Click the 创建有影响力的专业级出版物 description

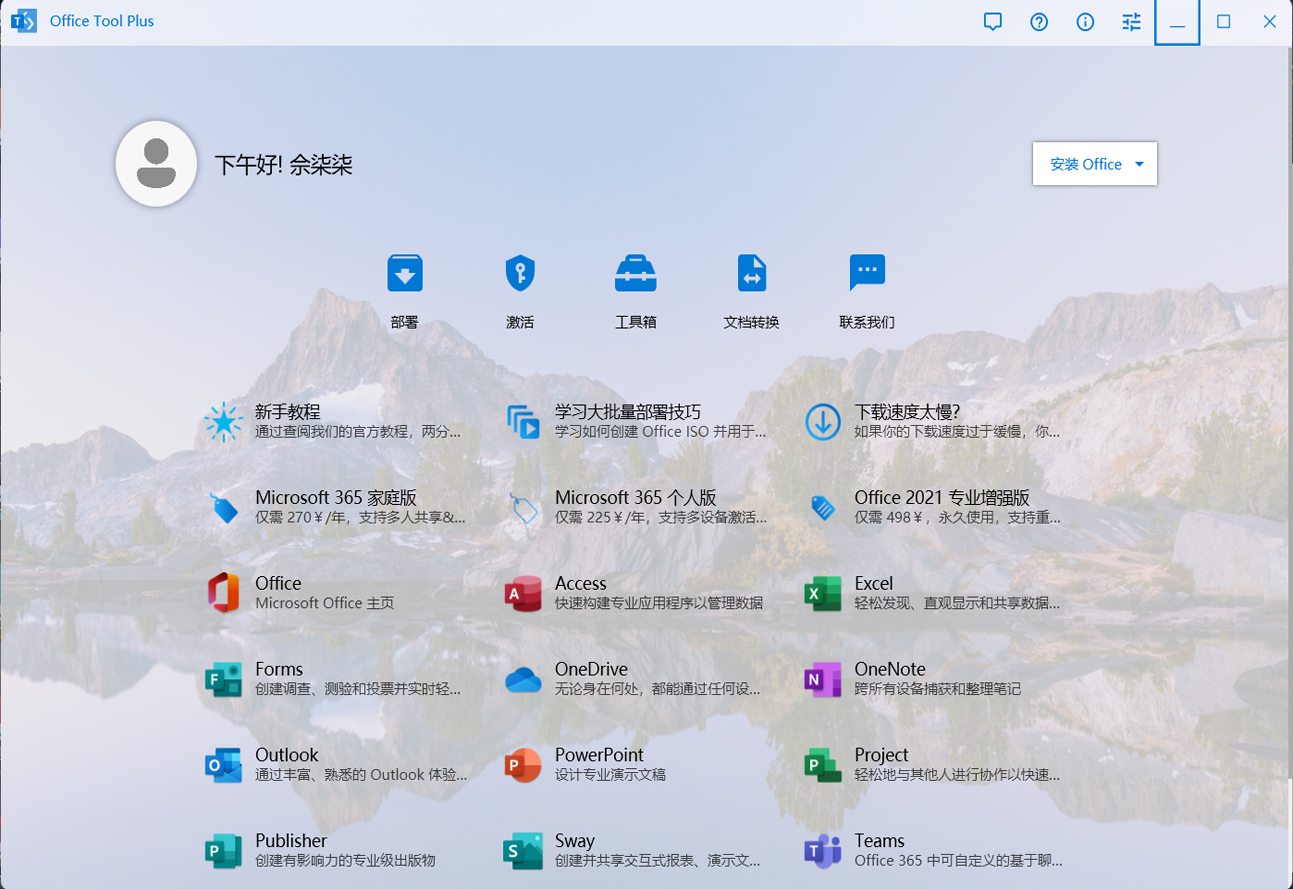[x=345, y=861]
